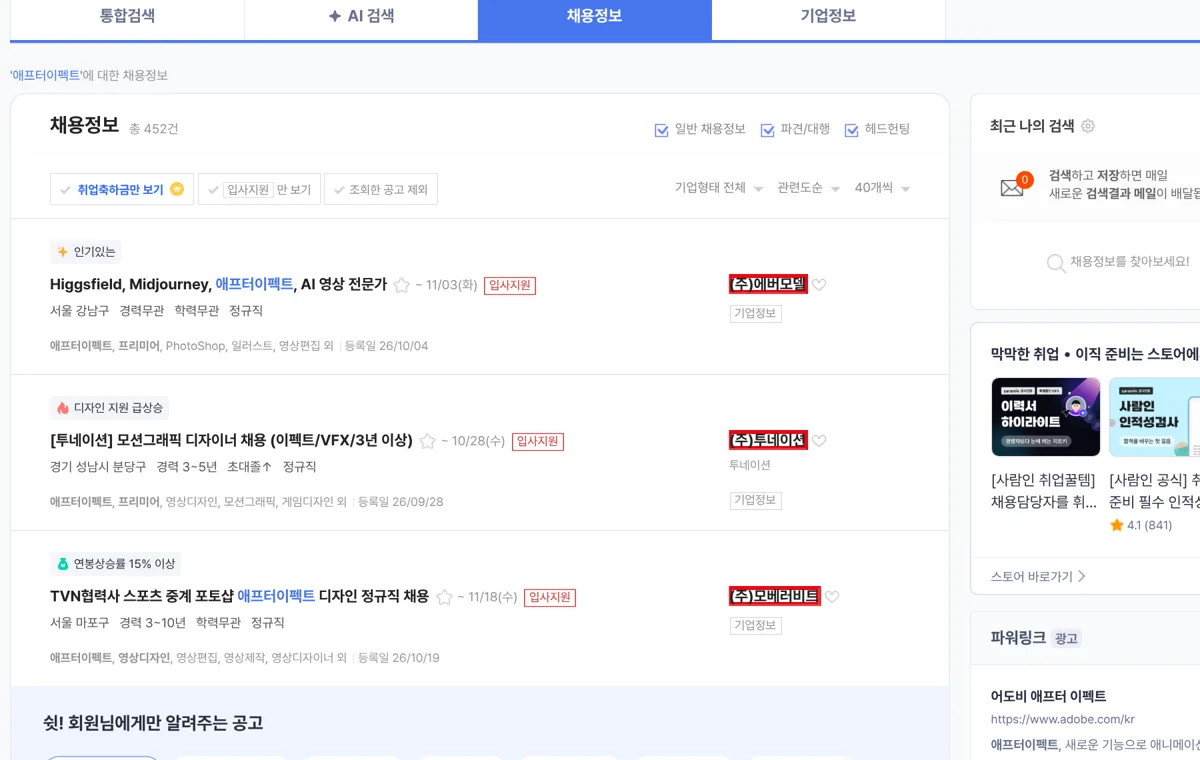Click the magnifier icon beside 채용정보를 찾아보세요
Screen dimensions: 1200x760
[x=1056, y=263]
